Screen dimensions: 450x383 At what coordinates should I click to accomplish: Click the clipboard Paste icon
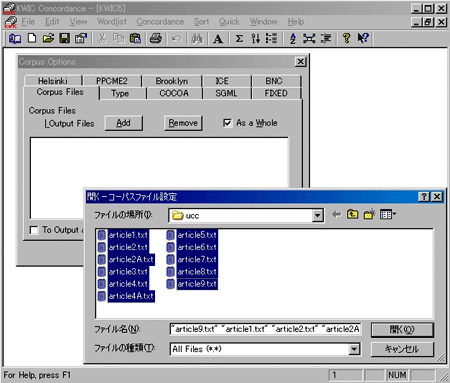coord(135,38)
